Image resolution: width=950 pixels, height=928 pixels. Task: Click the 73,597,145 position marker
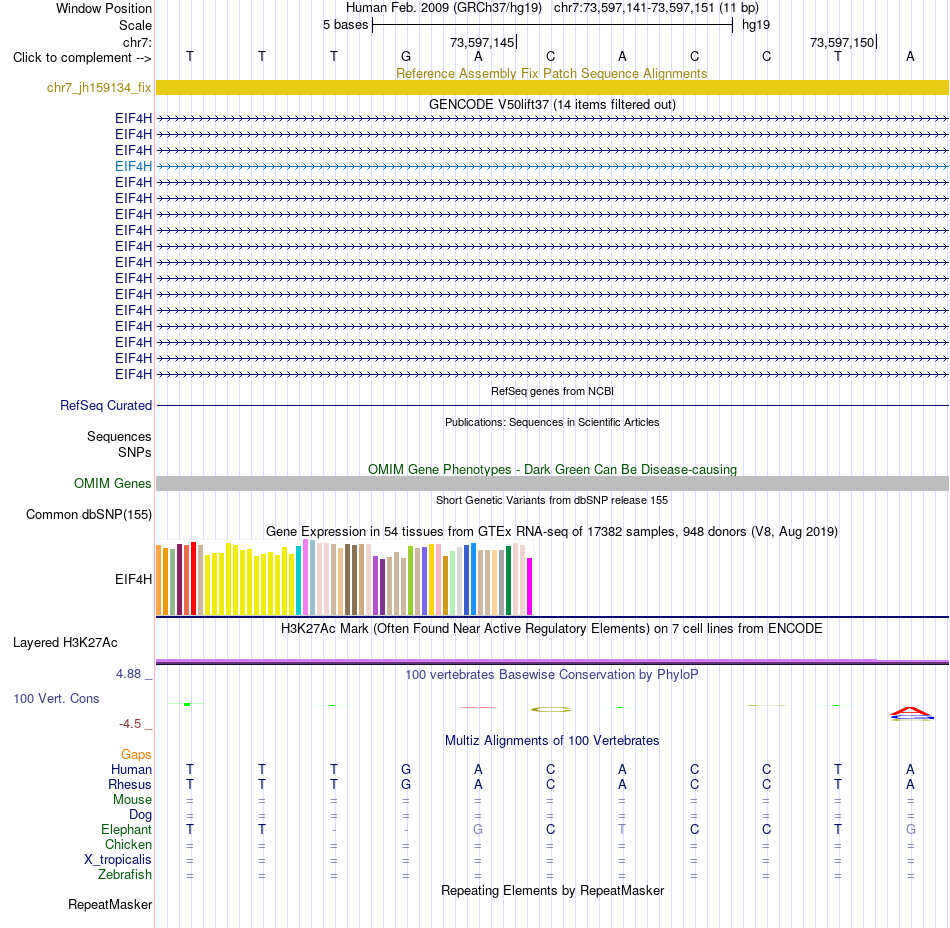[482, 42]
